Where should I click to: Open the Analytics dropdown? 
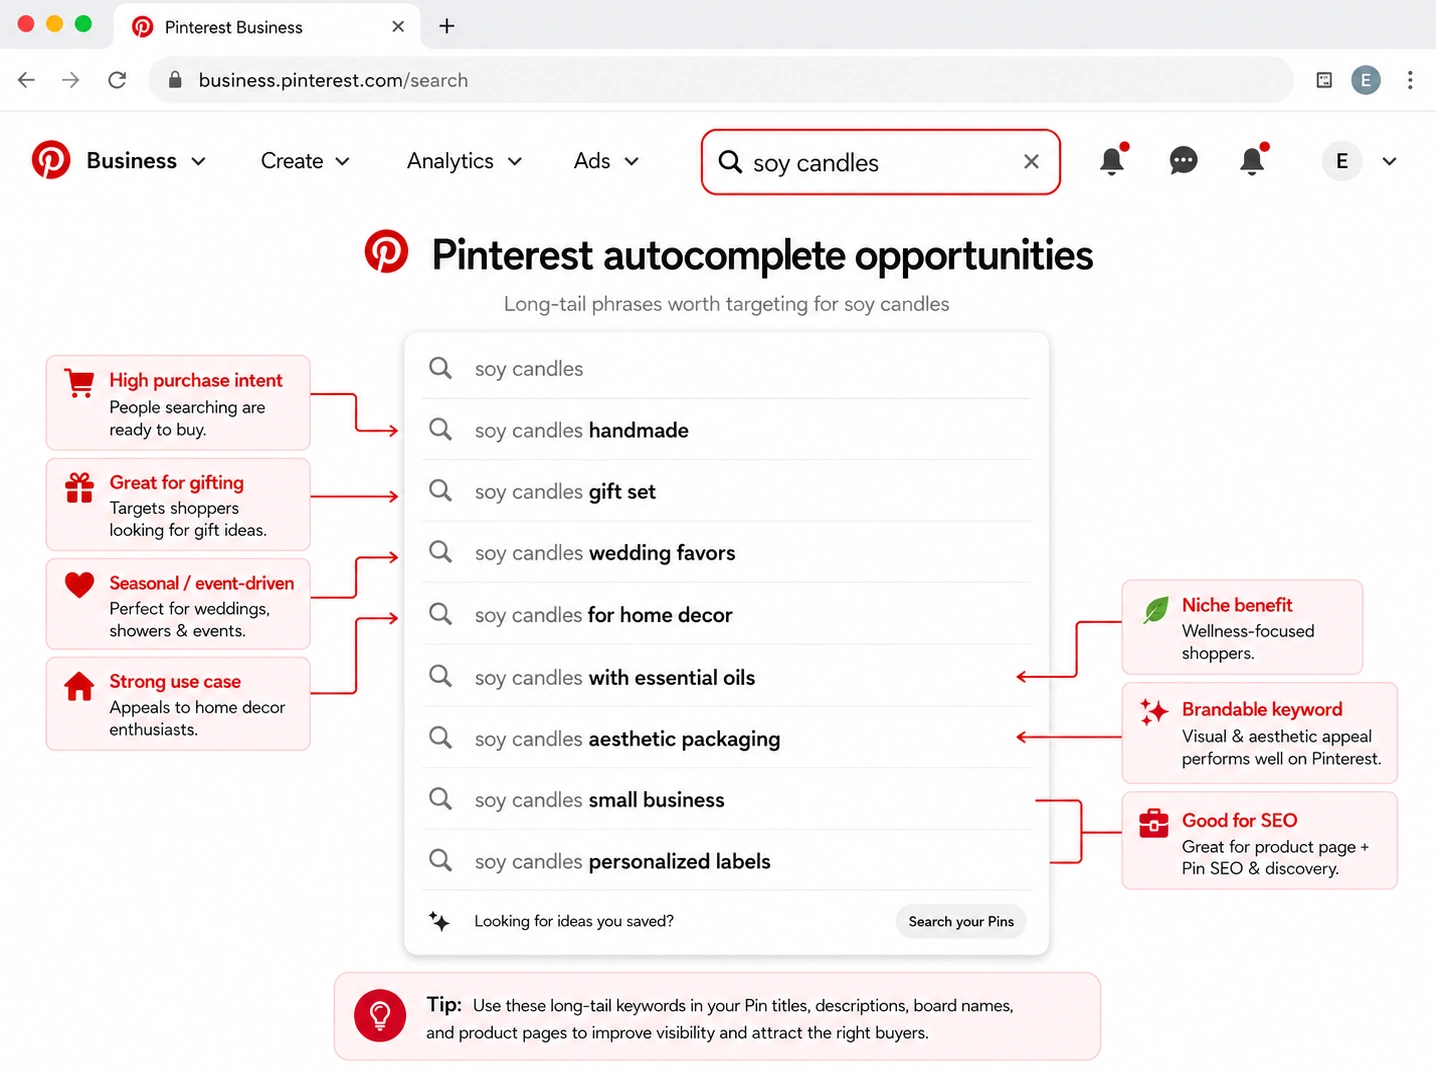464,161
